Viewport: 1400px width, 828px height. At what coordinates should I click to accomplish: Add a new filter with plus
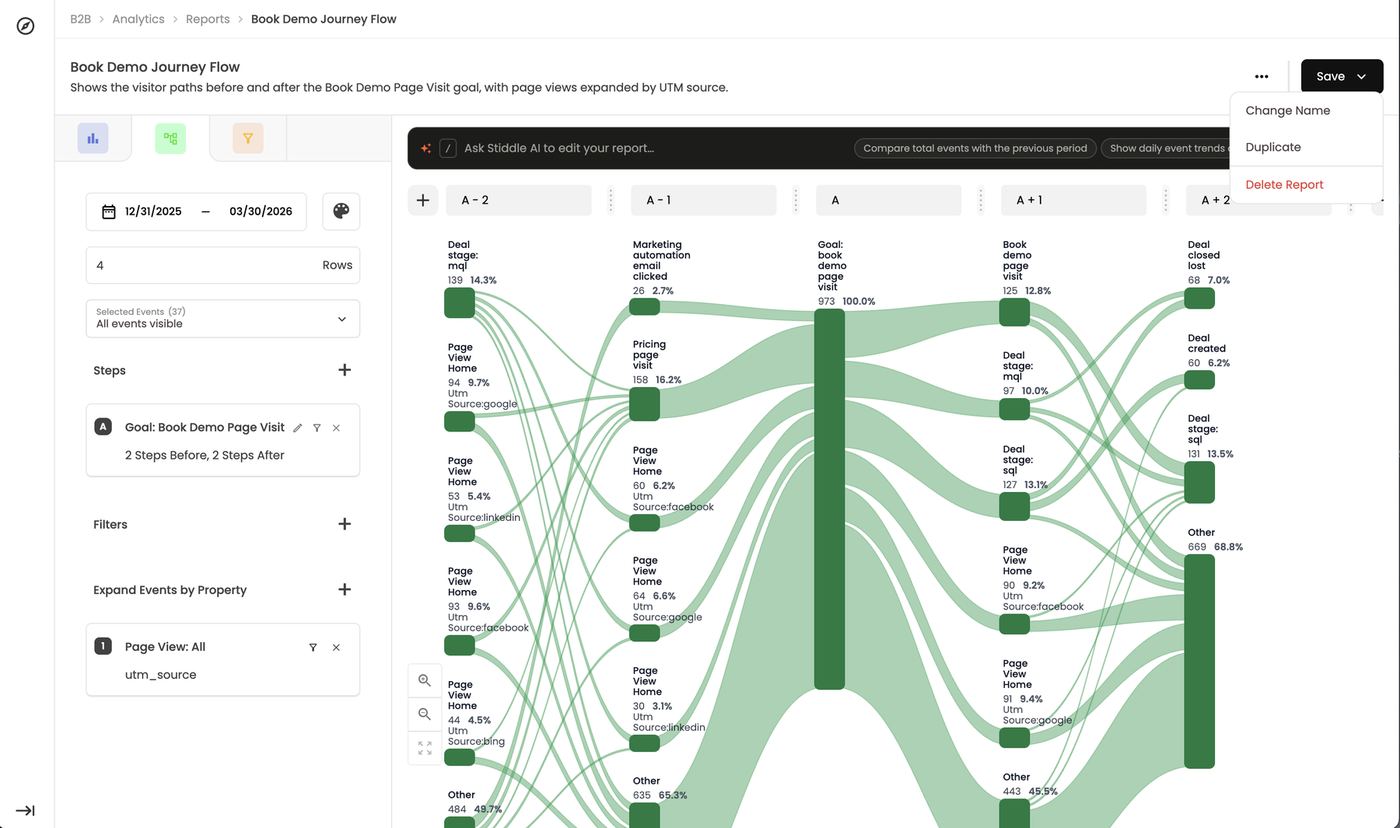pos(344,524)
